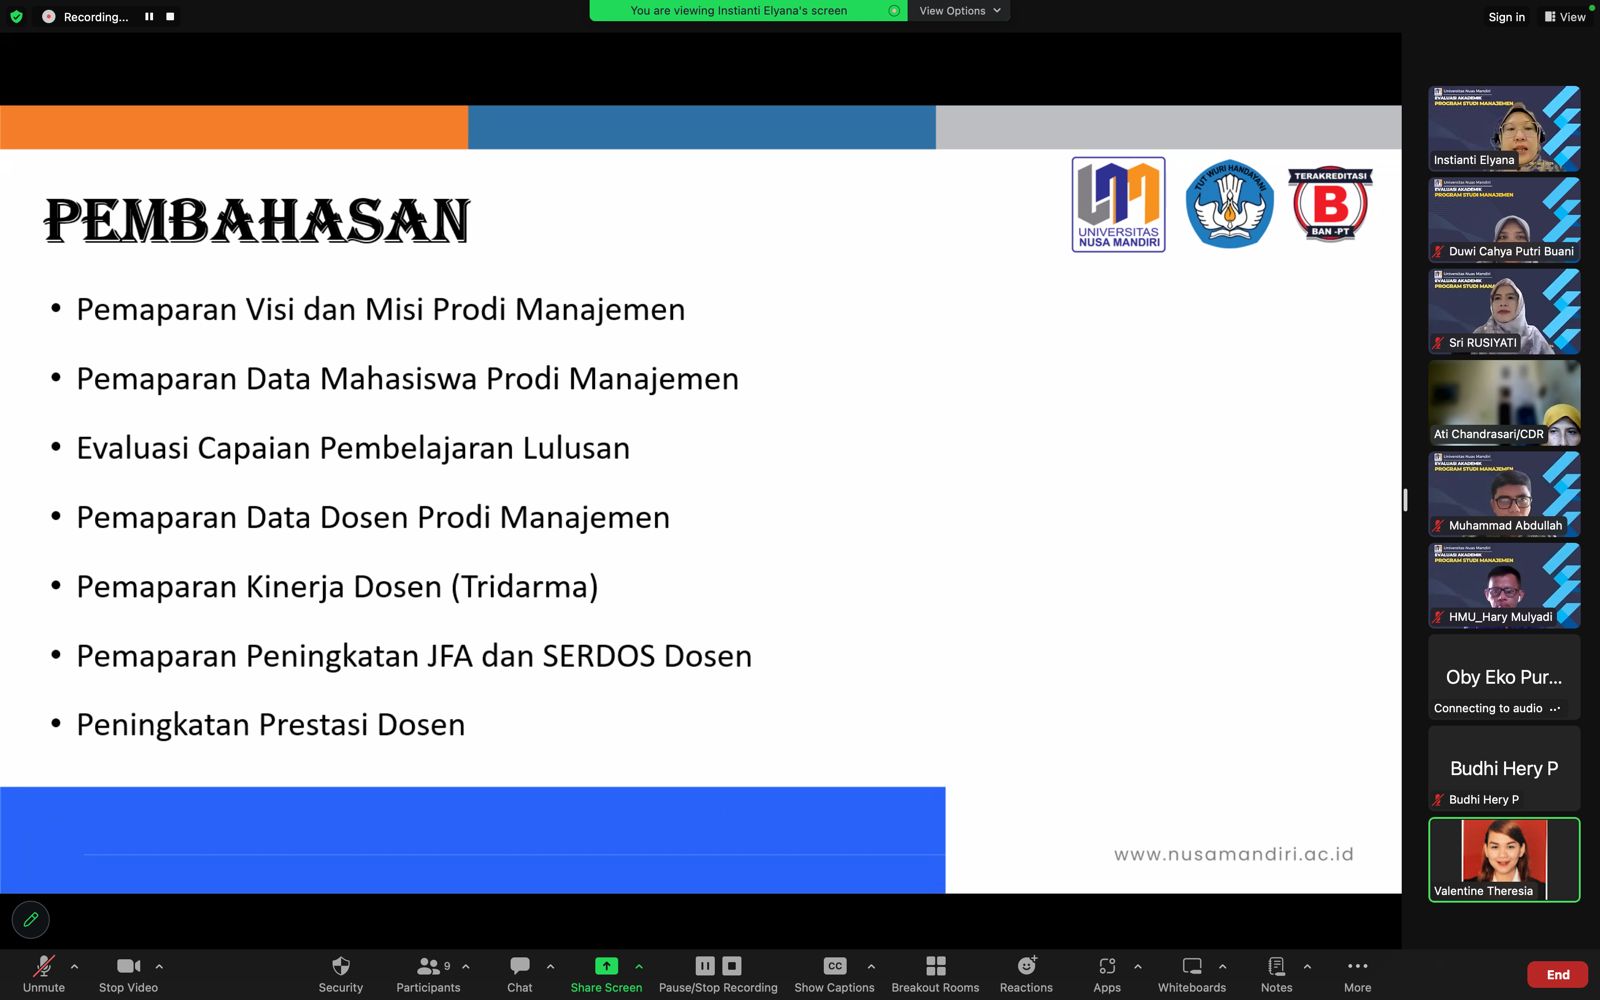Expand the View Options dropdown

click(x=959, y=11)
